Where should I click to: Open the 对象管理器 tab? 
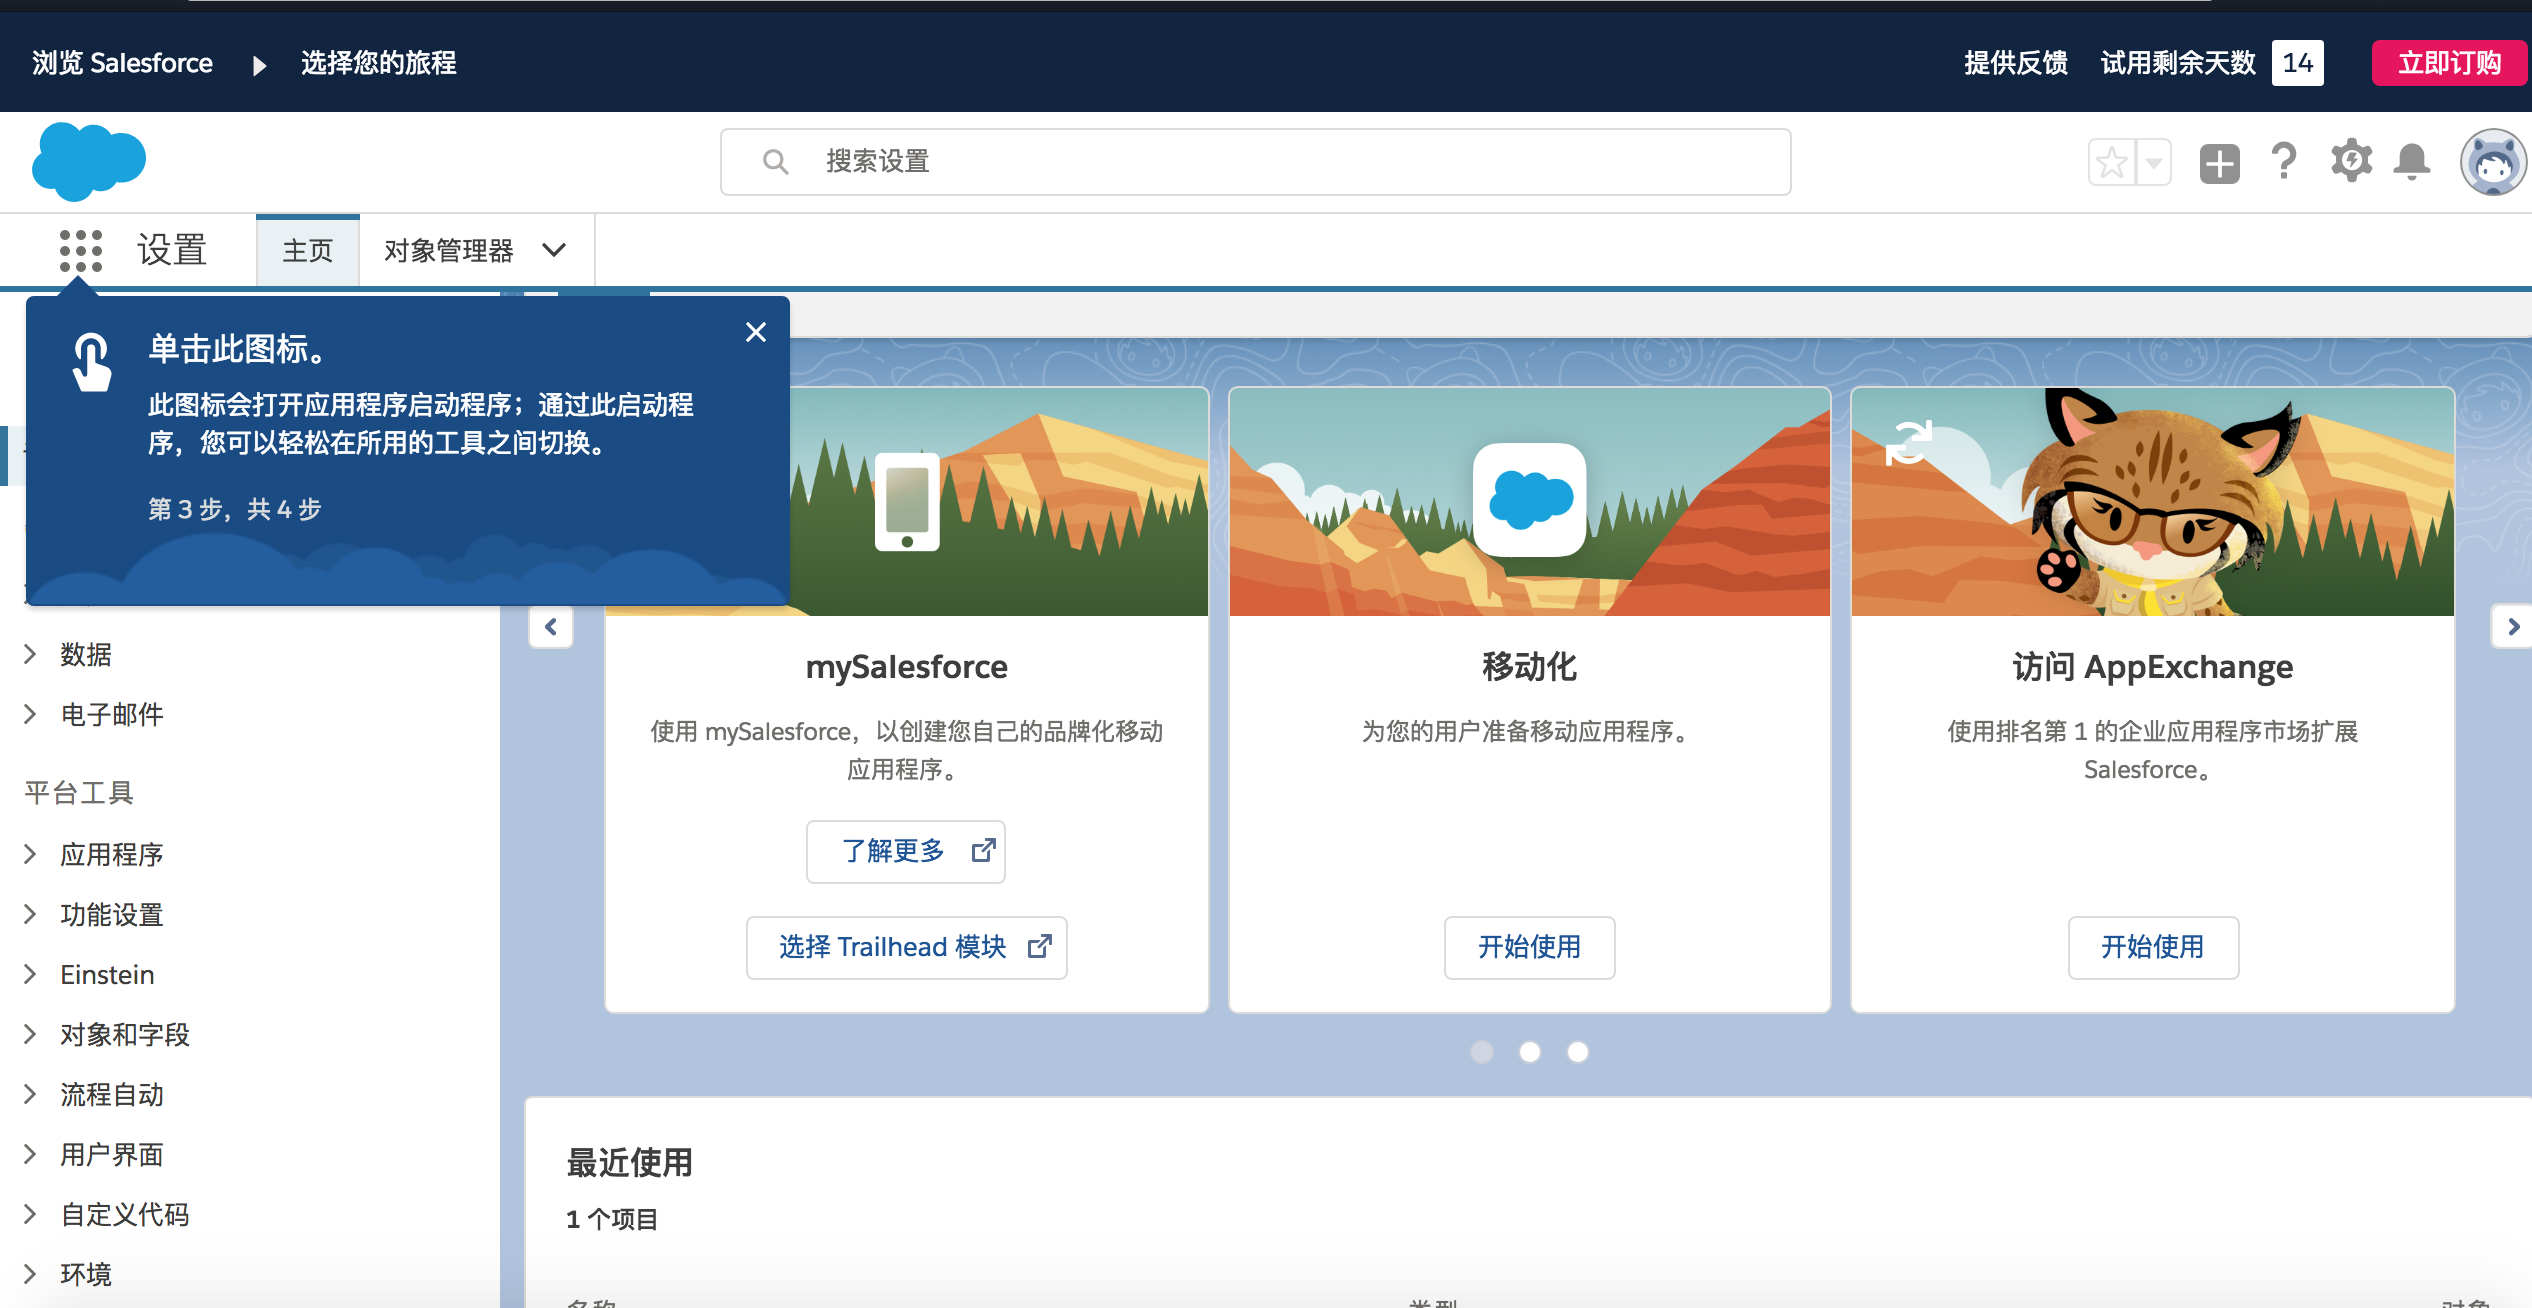(449, 250)
